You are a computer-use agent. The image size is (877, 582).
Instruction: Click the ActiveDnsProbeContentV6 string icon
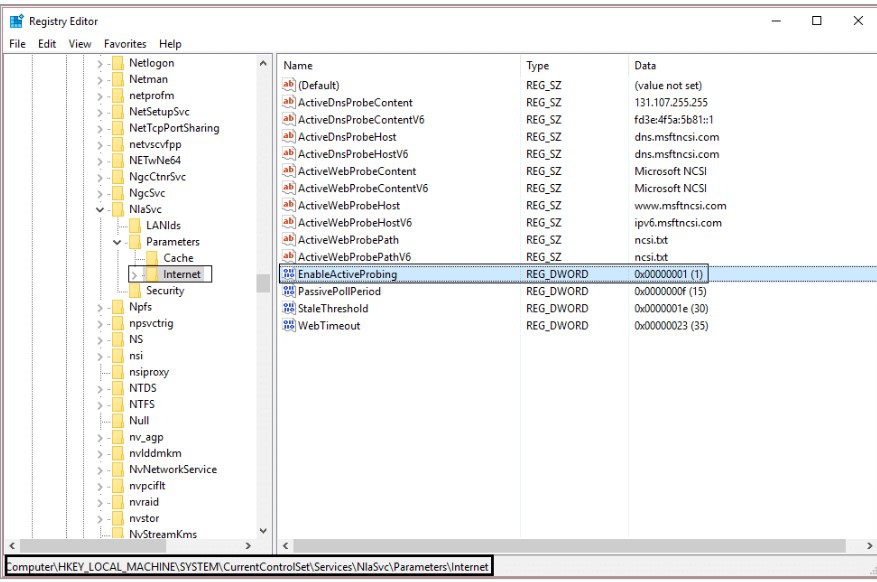(289, 119)
